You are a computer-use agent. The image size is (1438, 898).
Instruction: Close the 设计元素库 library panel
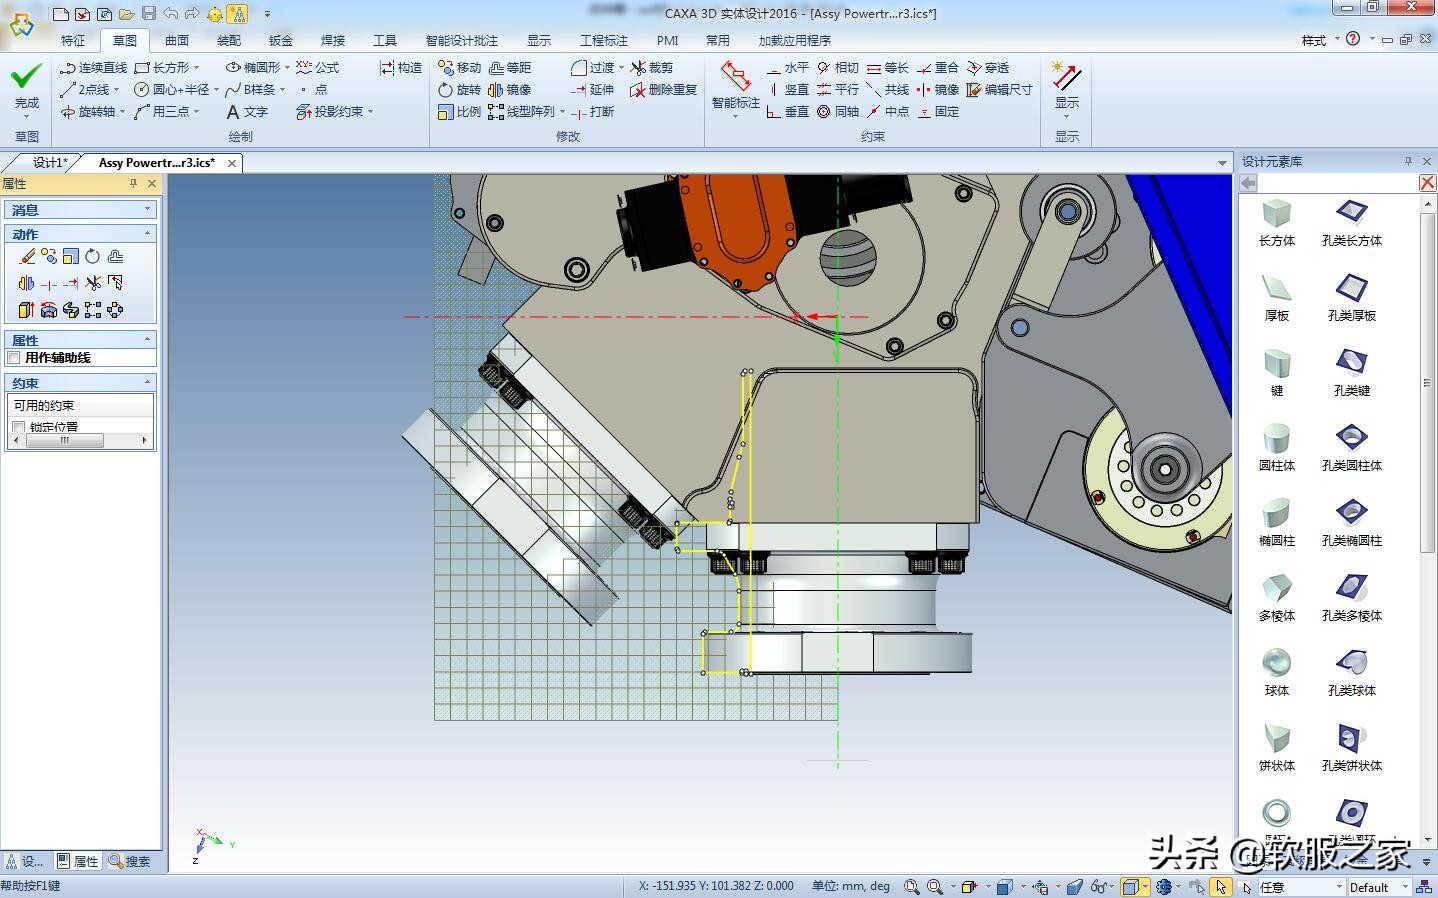pos(1427,161)
